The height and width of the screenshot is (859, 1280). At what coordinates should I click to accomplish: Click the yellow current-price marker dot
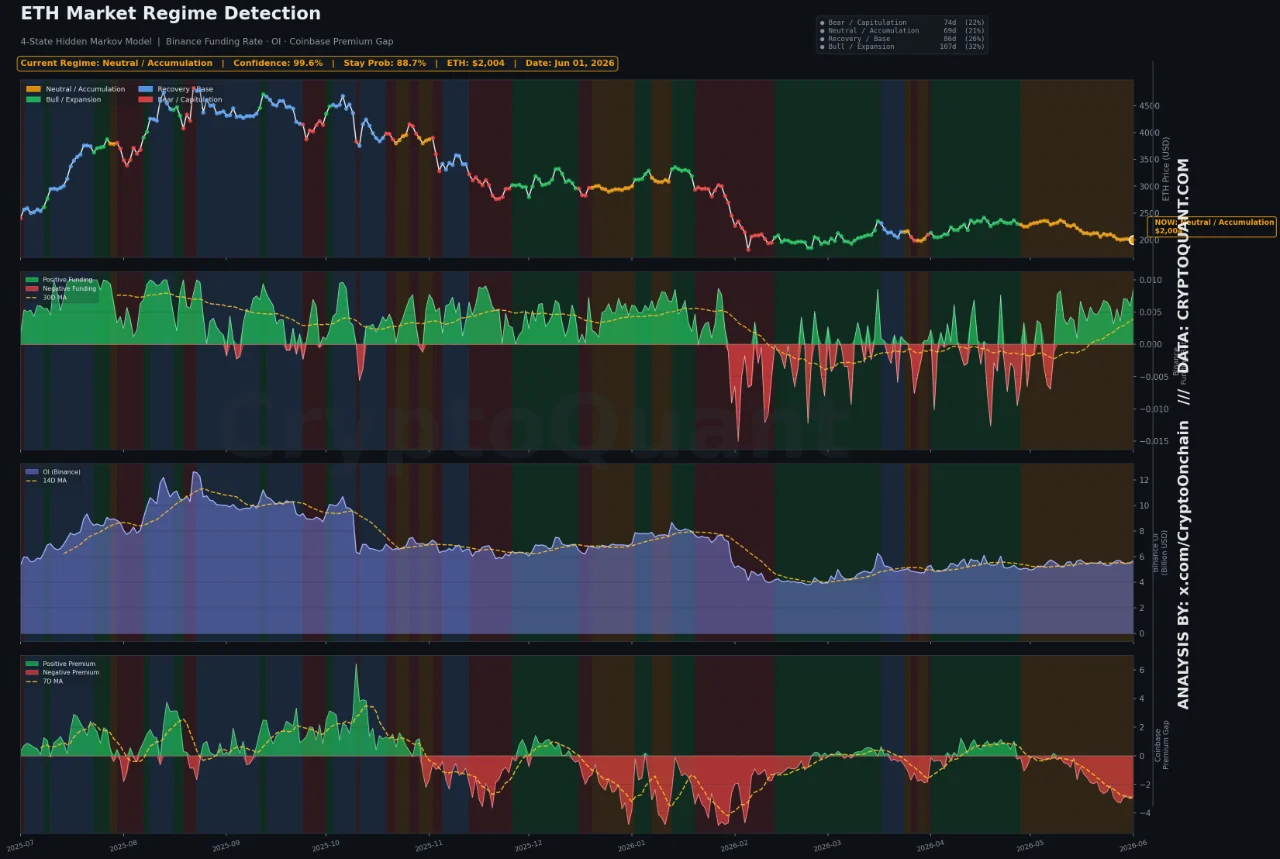(x=1133, y=240)
